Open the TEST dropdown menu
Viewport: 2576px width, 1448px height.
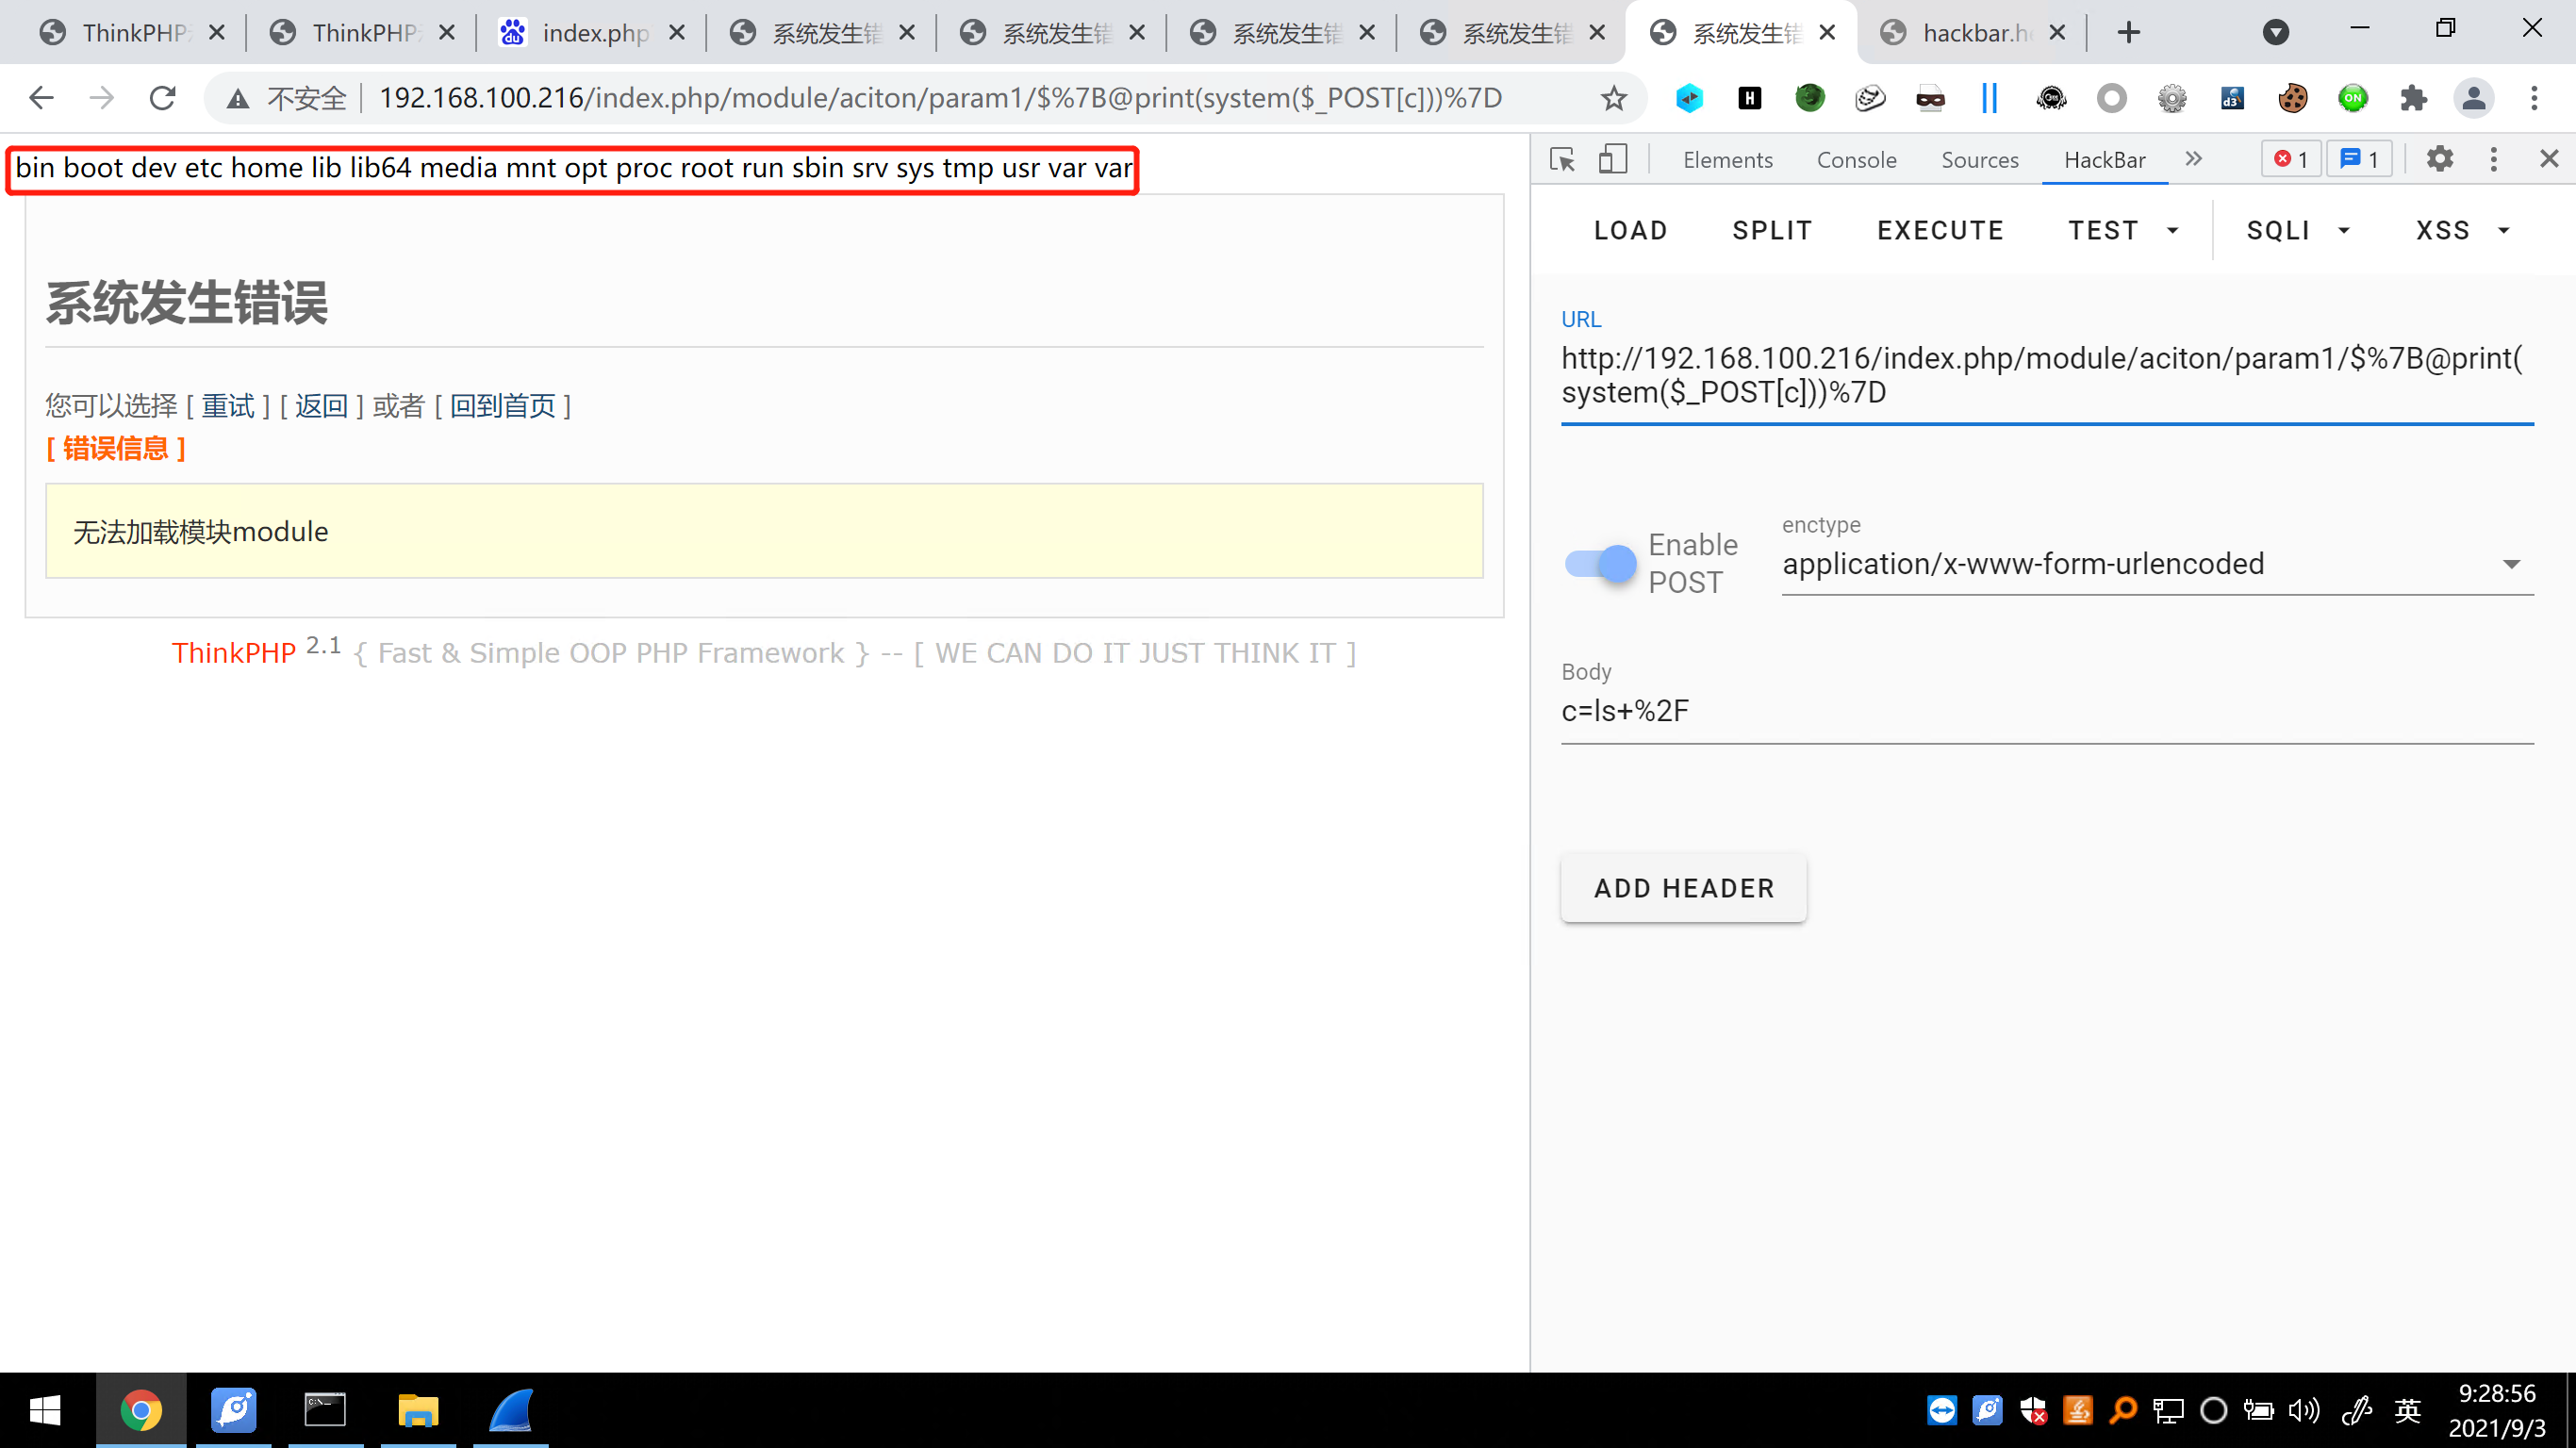click(2123, 231)
